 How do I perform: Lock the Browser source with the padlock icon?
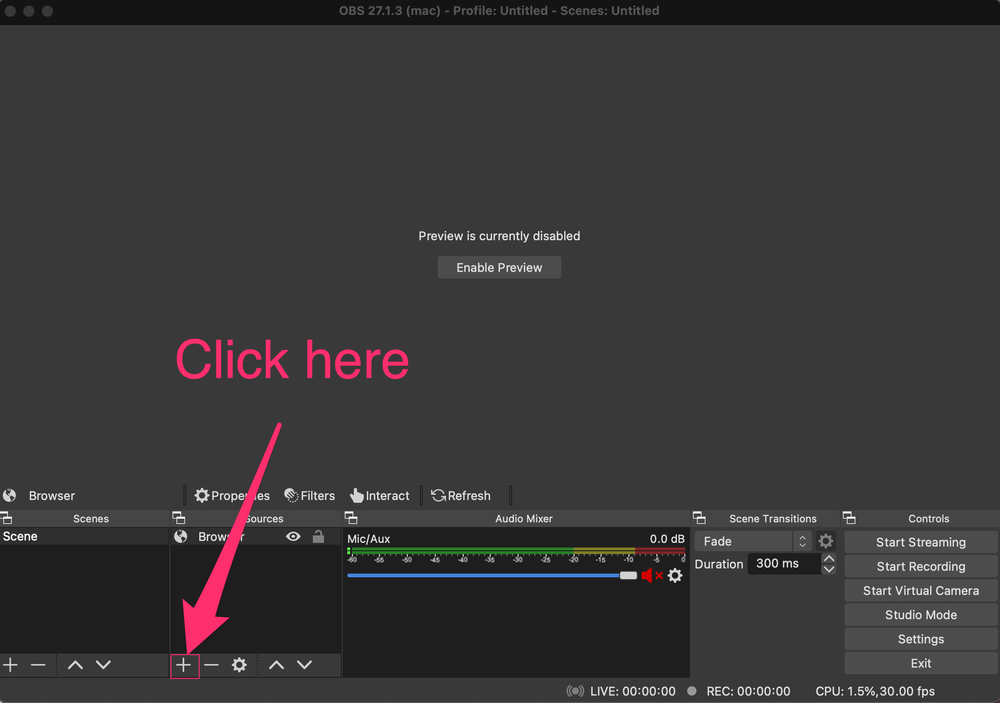point(318,537)
